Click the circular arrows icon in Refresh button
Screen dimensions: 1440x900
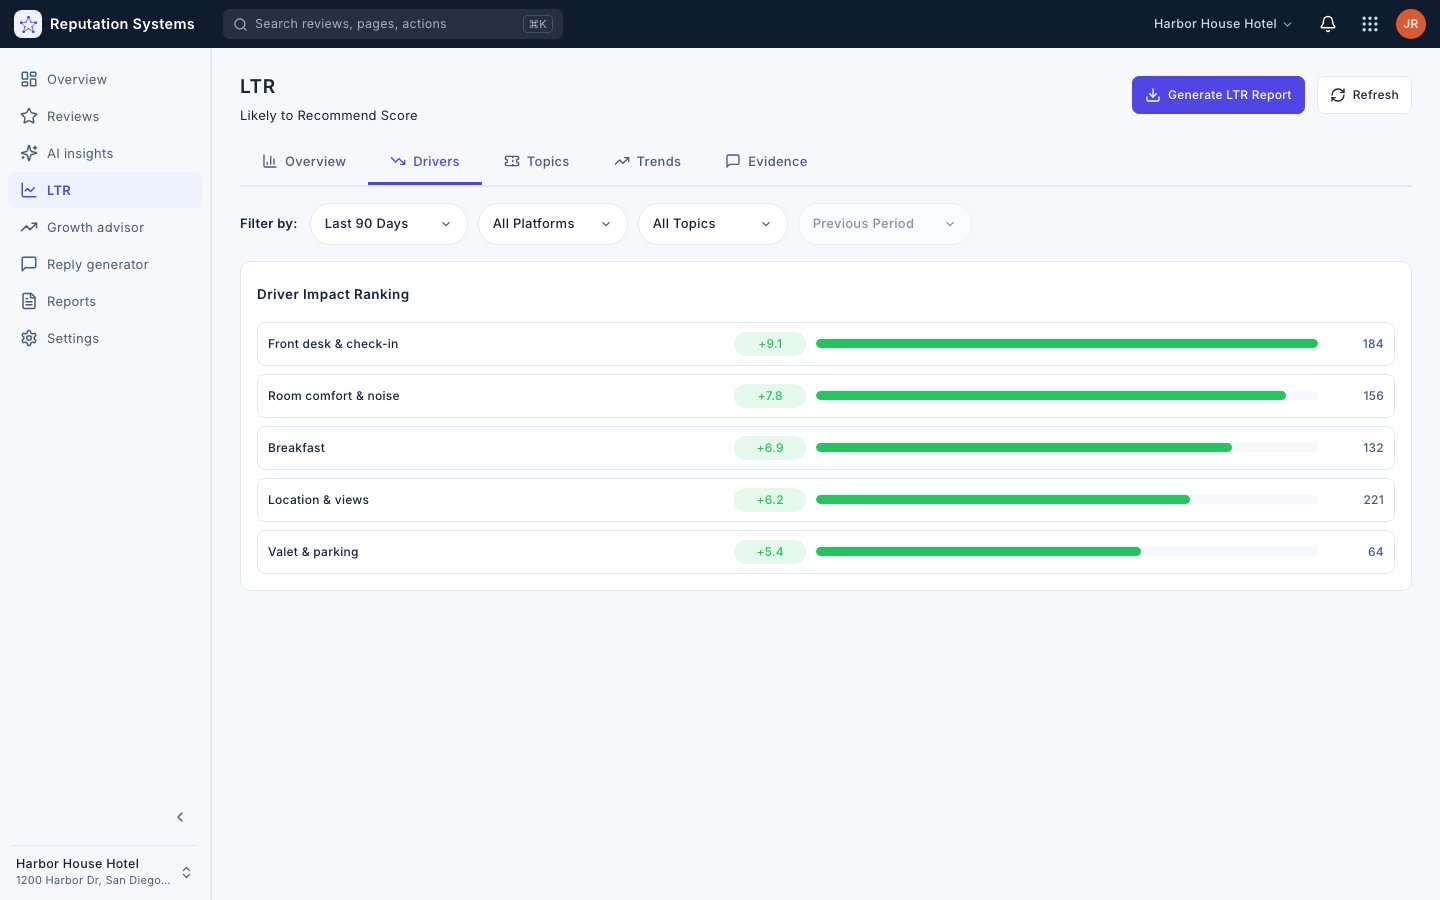(x=1338, y=95)
